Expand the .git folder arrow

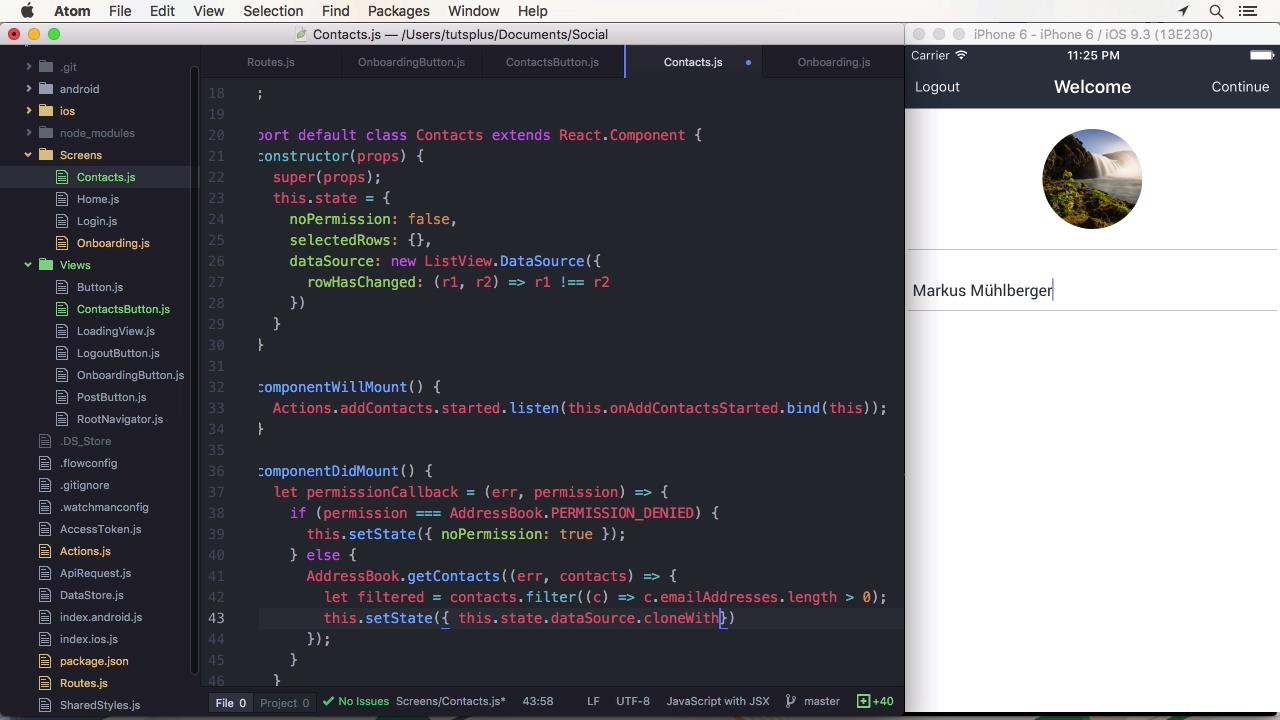29,67
